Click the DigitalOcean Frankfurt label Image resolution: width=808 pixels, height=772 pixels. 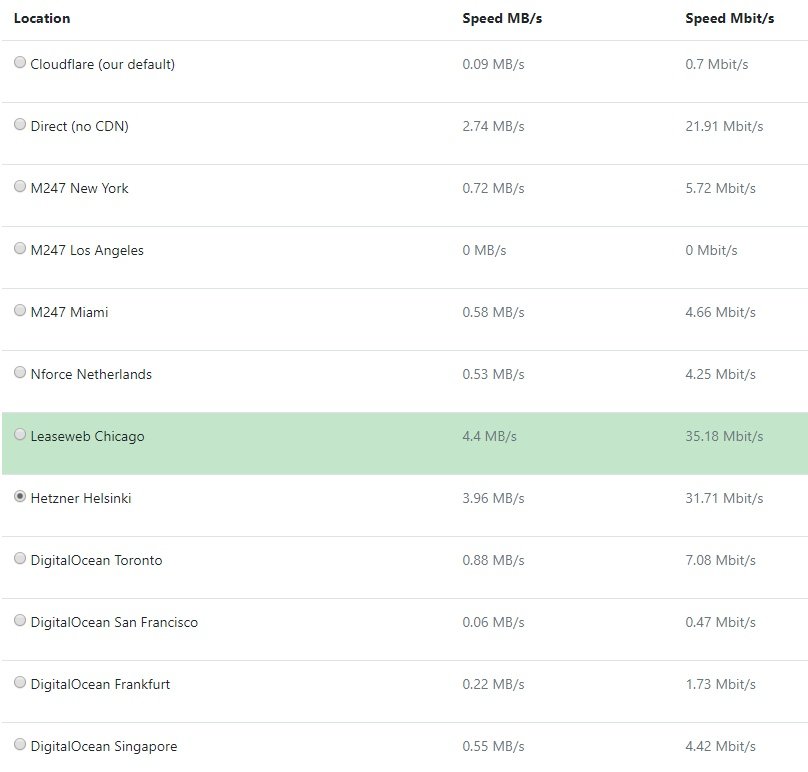tap(100, 684)
